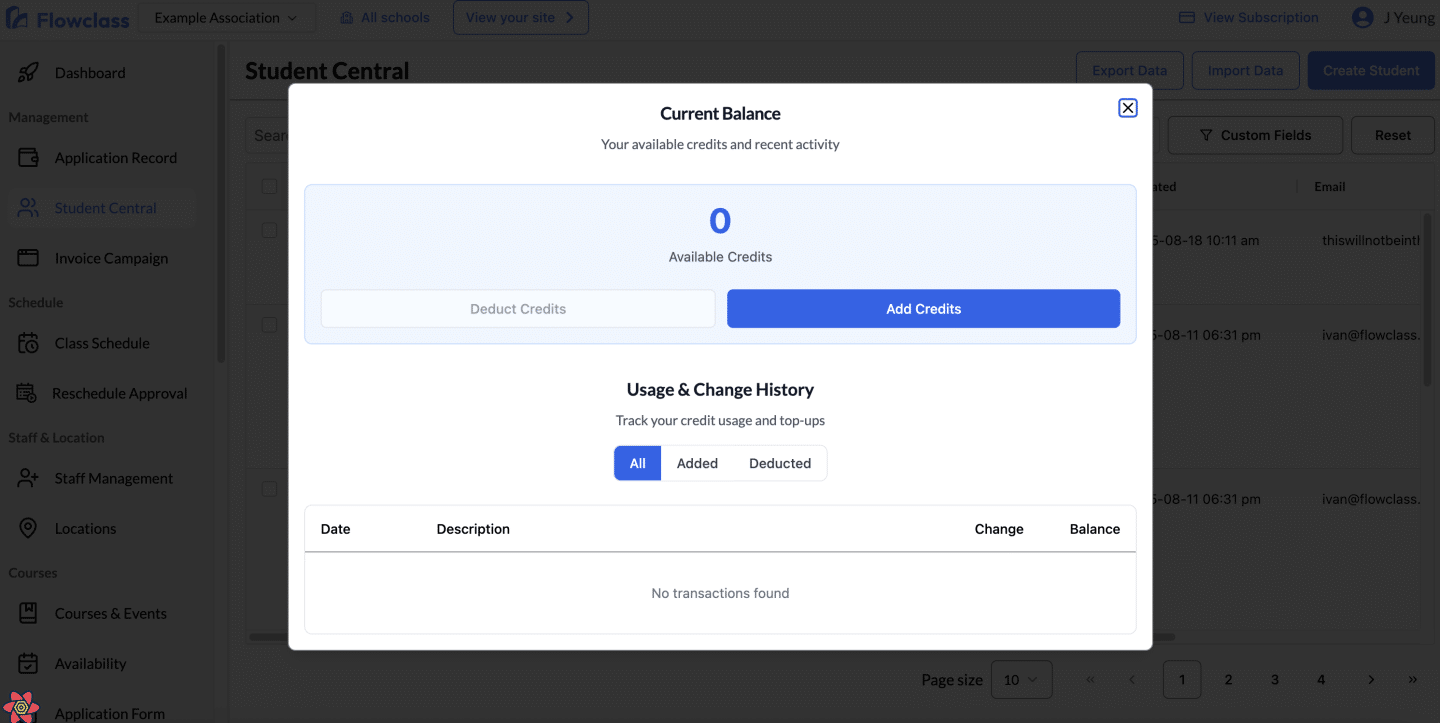Click the Locations pin icon
The image size is (1440, 723).
tap(28, 528)
